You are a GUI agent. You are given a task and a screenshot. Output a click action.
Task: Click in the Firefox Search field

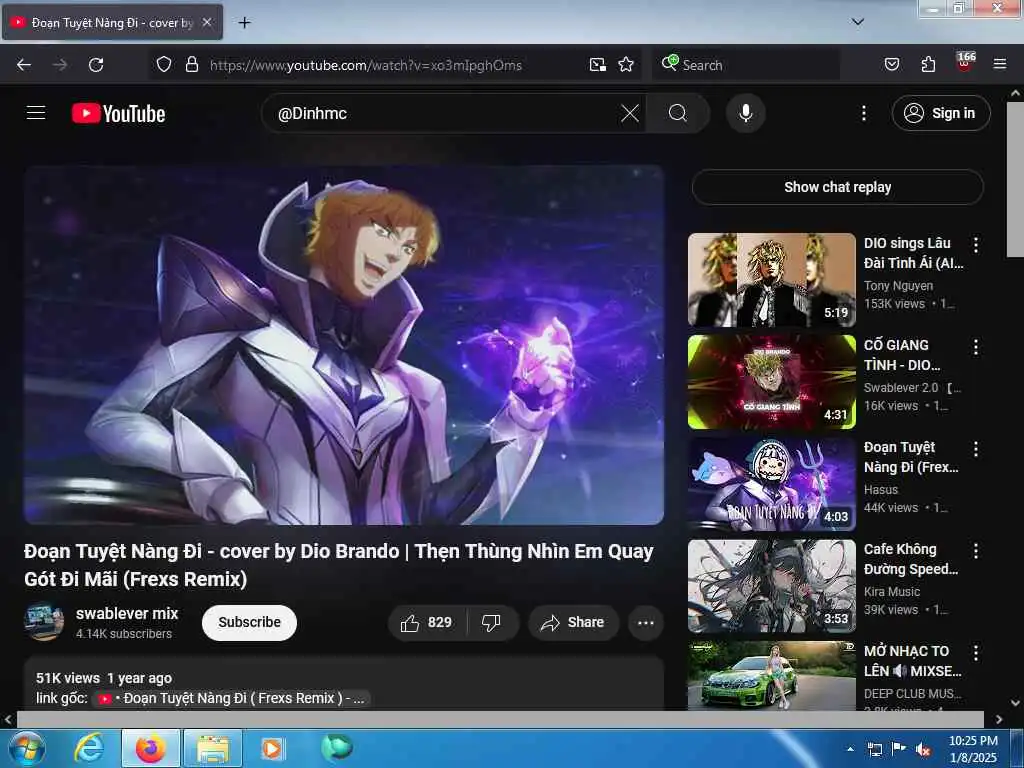[x=744, y=65]
